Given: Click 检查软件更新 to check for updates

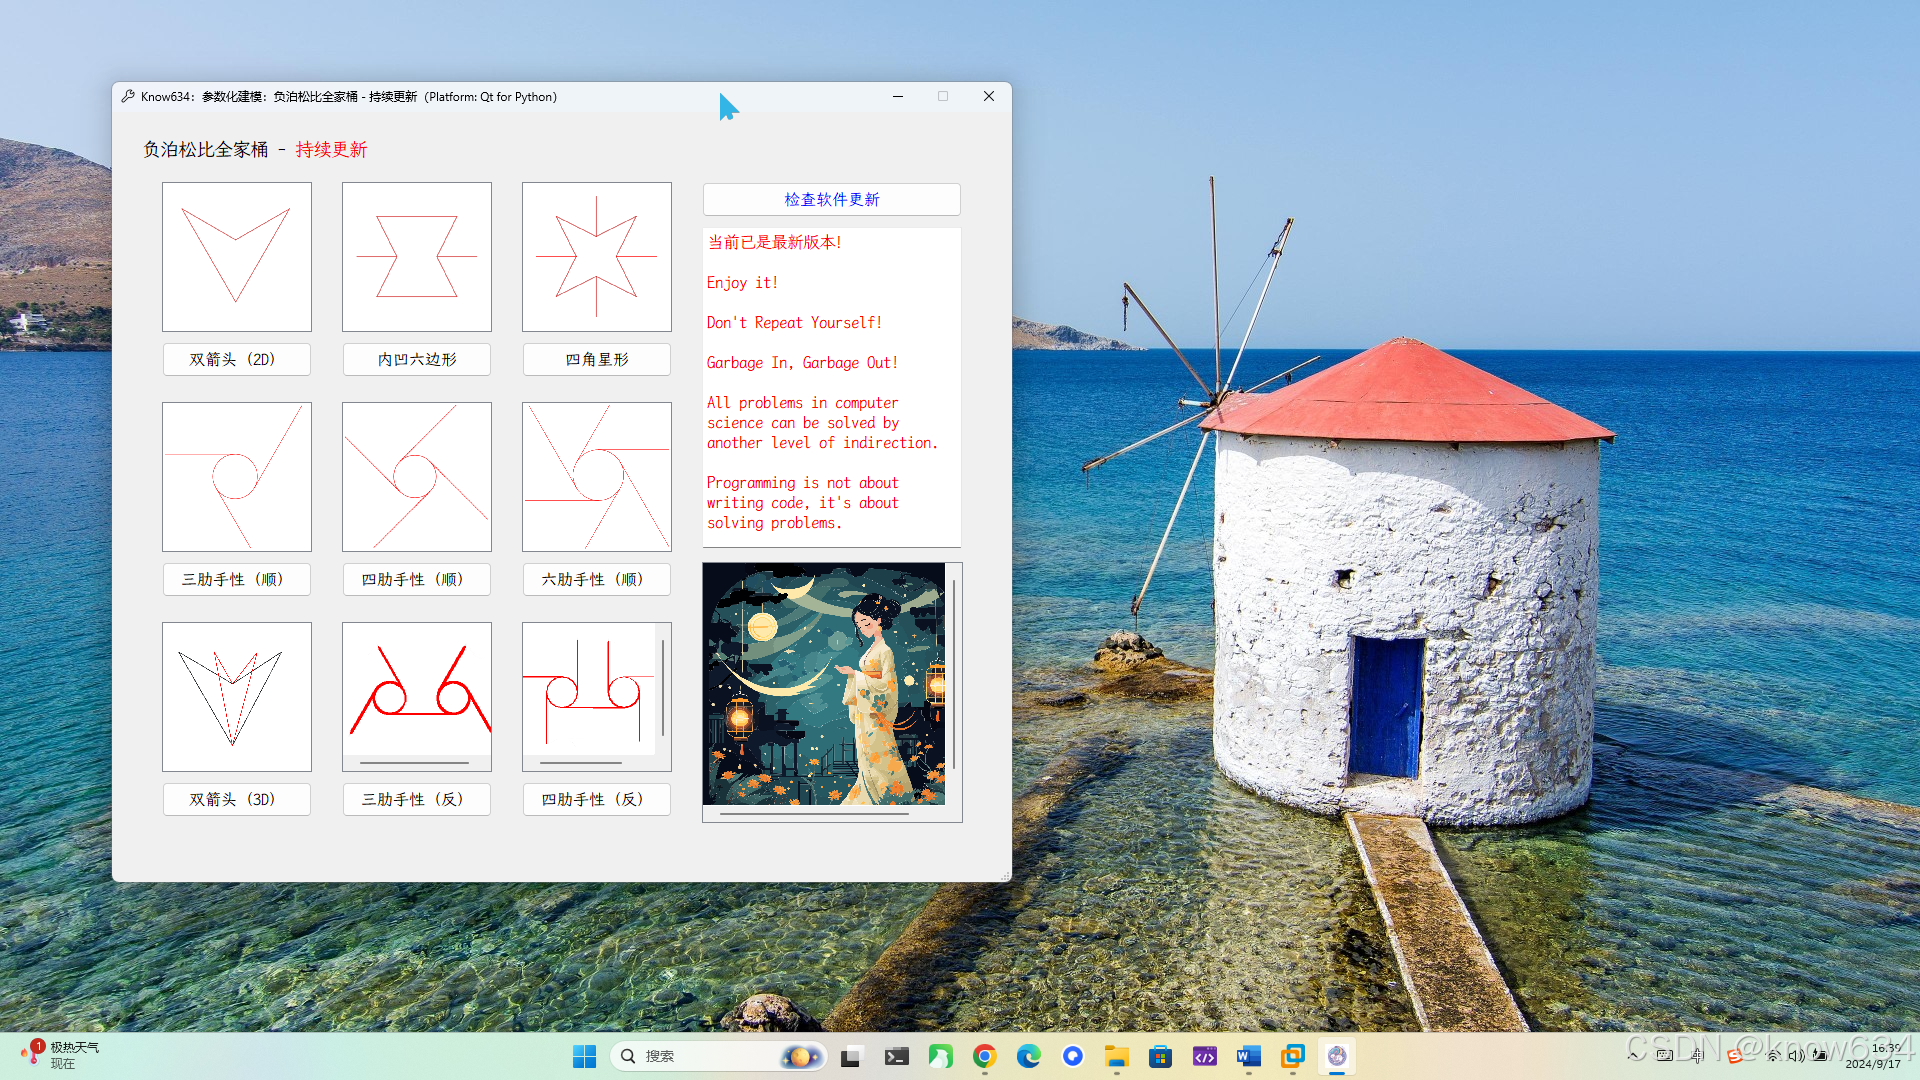Looking at the screenshot, I should click(831, 199).
